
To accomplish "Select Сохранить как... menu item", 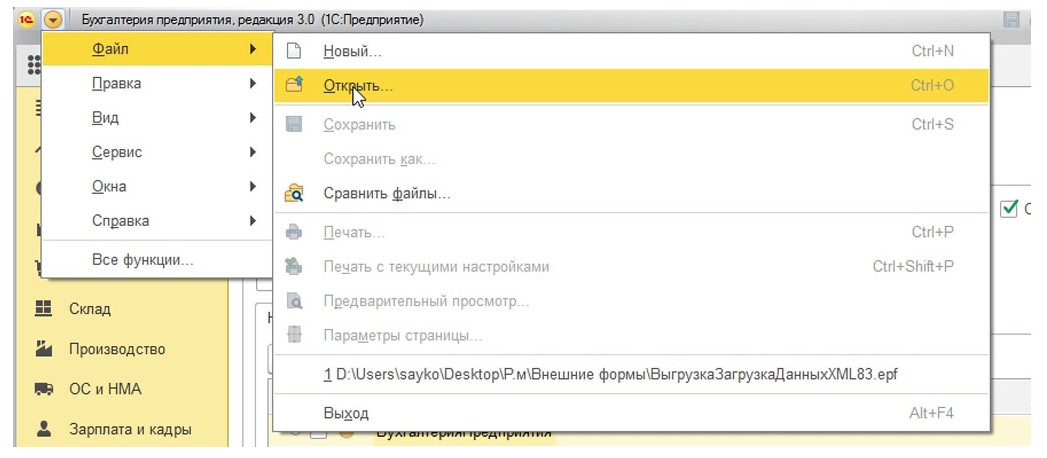I will pyautogui.click(x=631, y=160).
